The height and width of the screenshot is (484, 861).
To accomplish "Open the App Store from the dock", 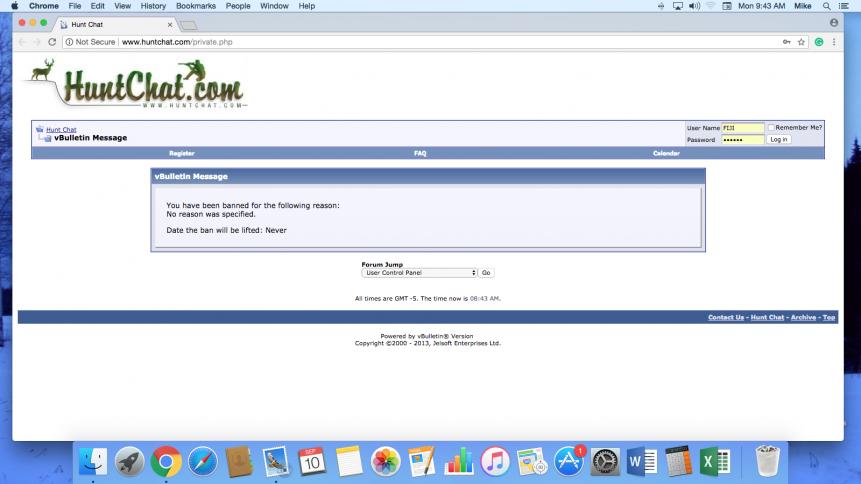I will (568, 461).
